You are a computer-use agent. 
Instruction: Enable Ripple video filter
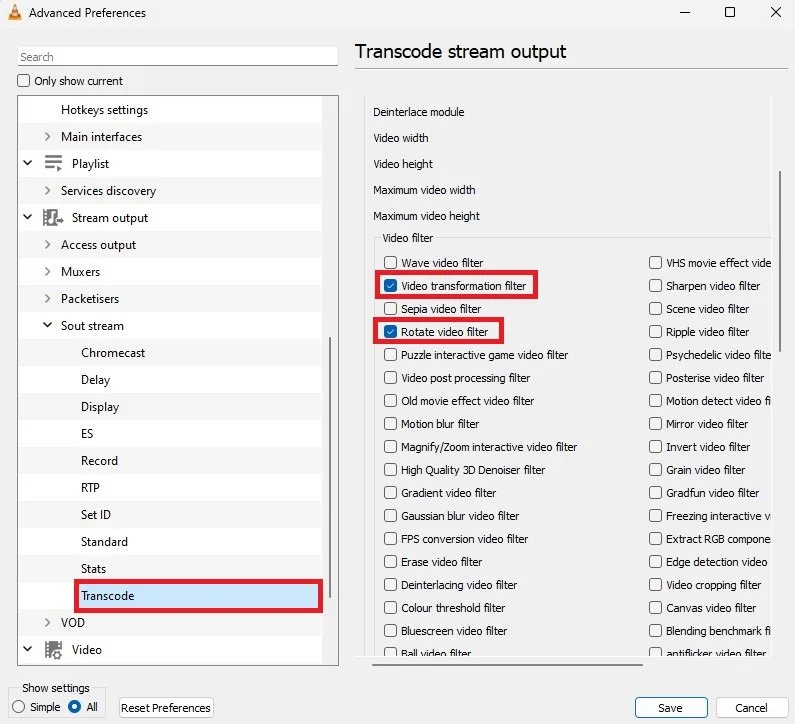[x=656, y=332]
